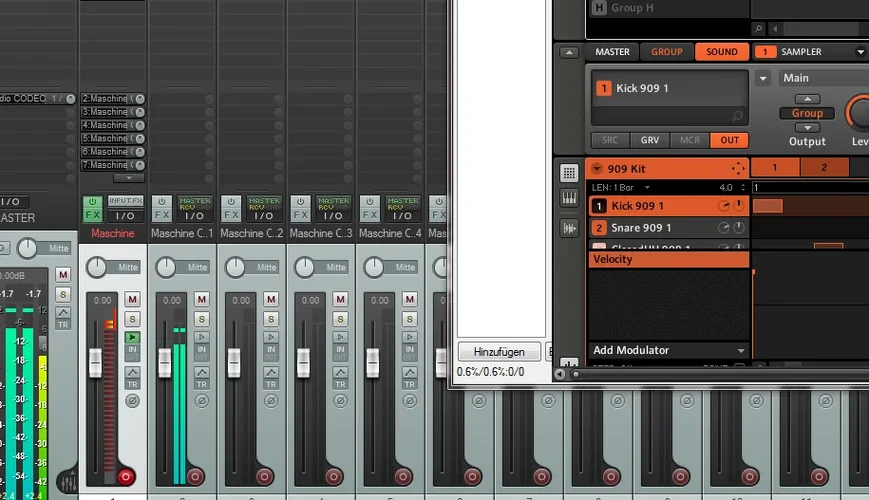Switch to the GROUP tab
Image resolution: width=869 pixels, height=500 pixels.
[667, 52]
